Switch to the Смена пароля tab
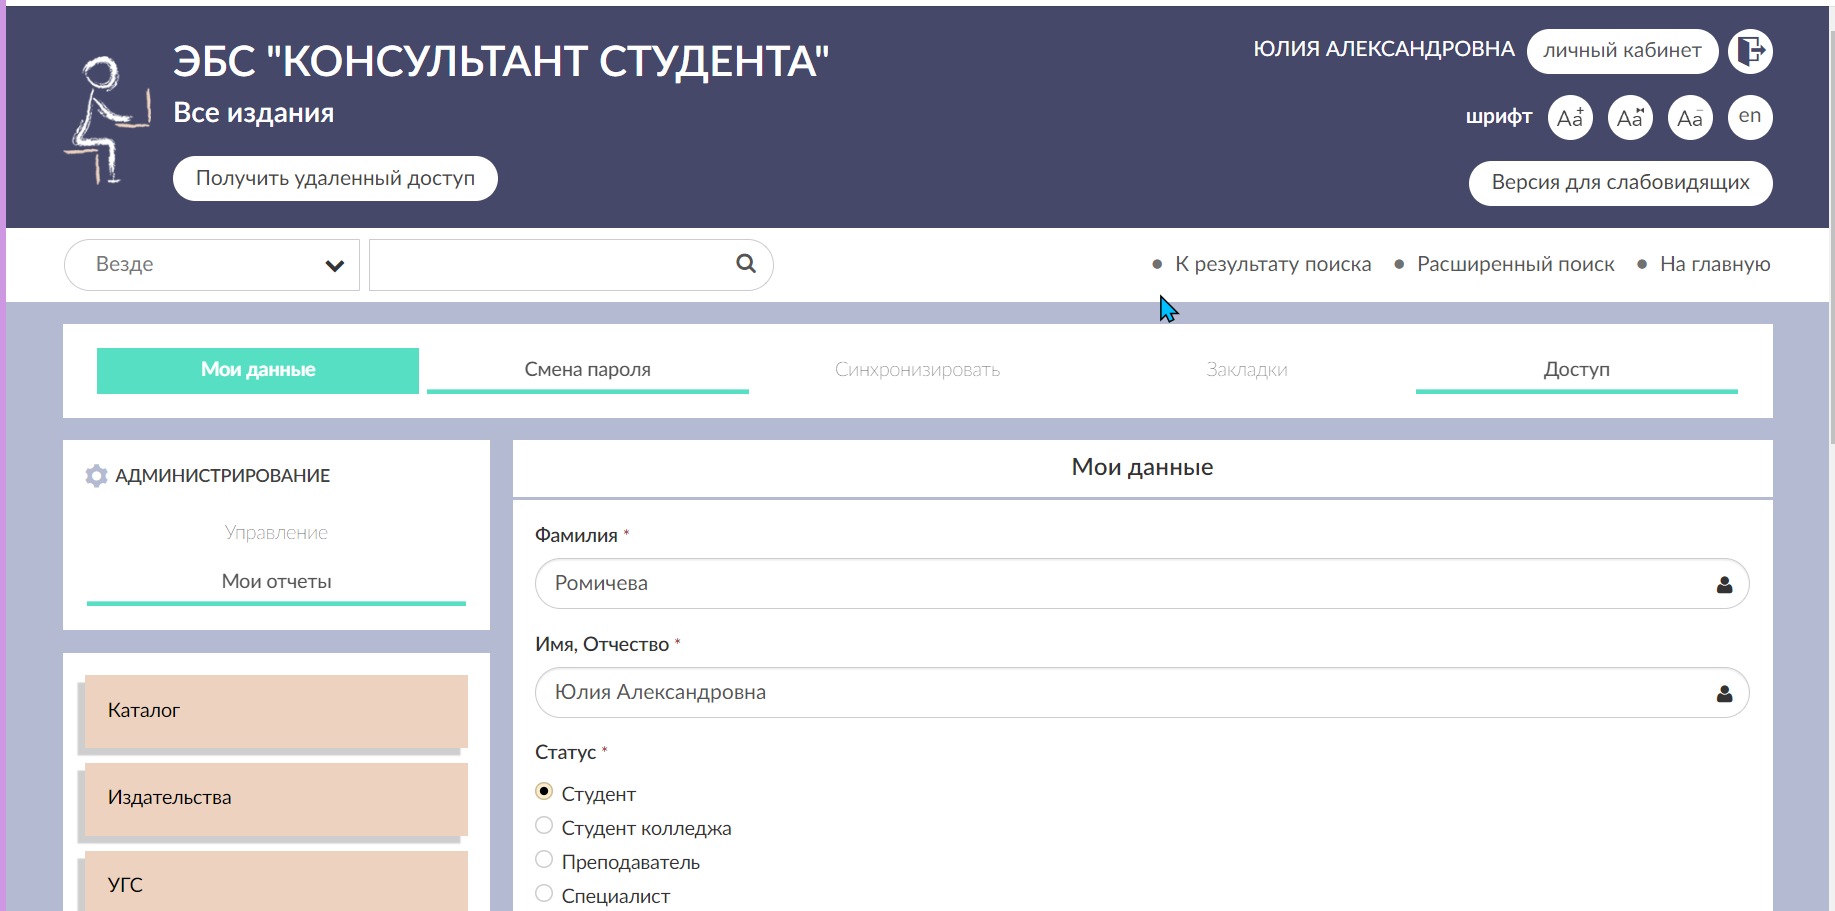Image resolution: width=1835 pixels, height=911 pixels. point(588,370)
